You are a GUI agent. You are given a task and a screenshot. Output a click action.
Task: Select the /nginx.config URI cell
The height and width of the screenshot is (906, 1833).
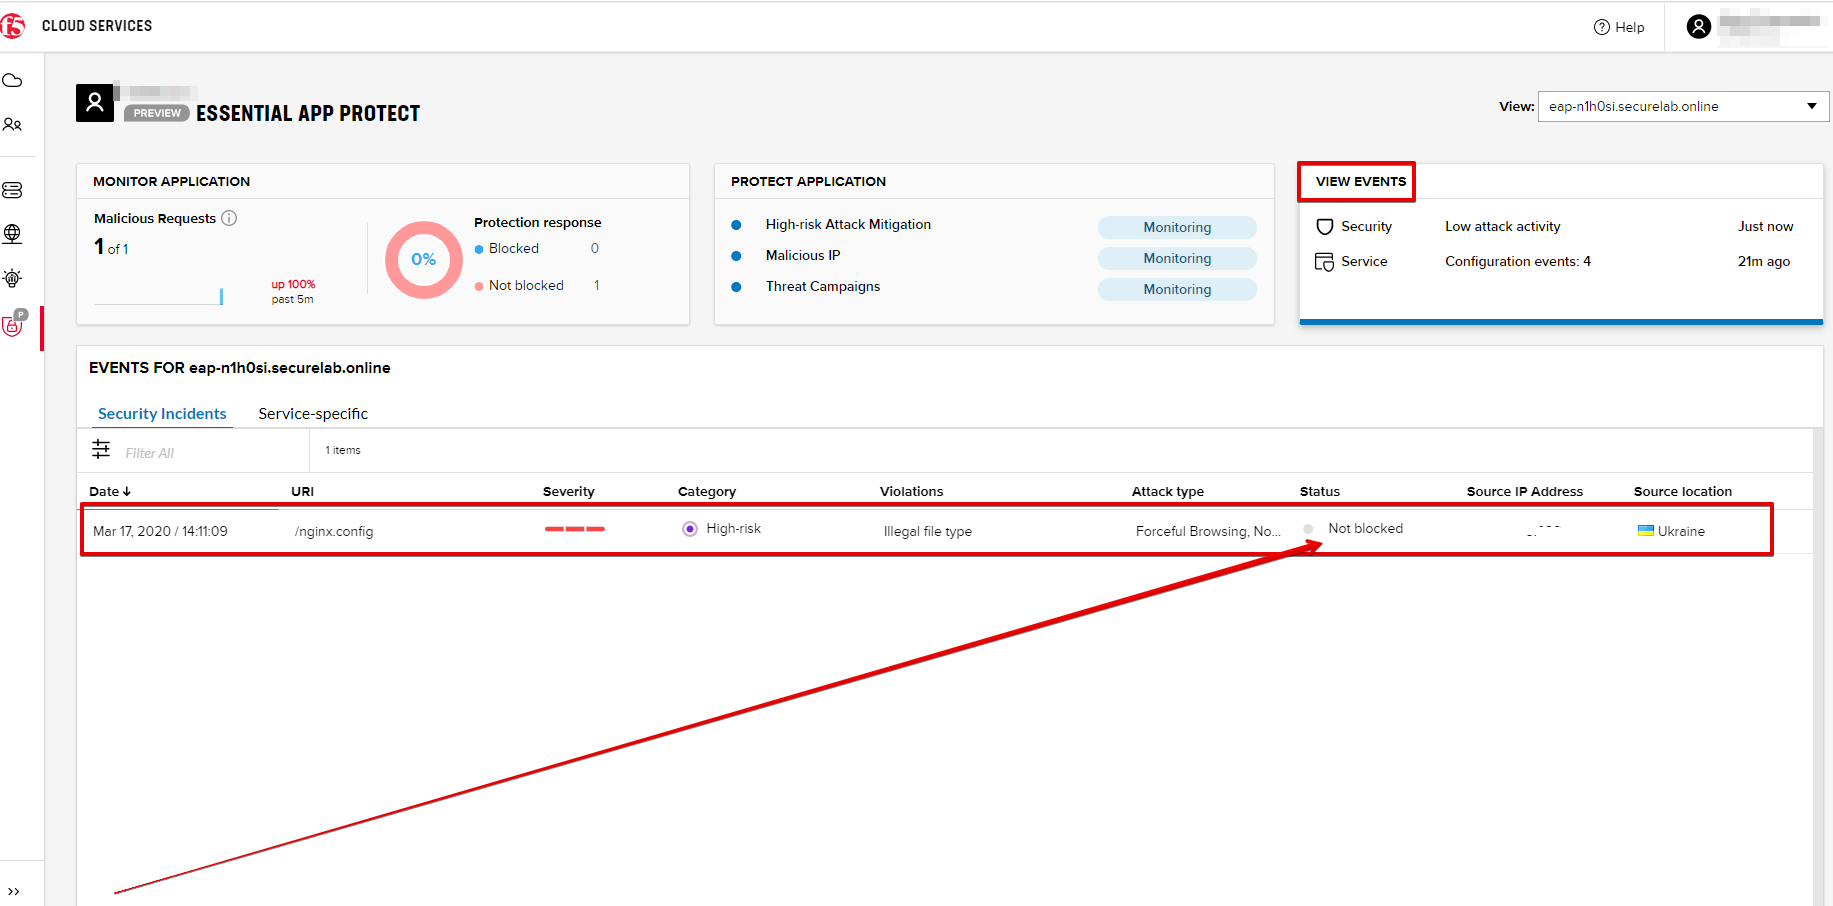click(x=334, y=532)
